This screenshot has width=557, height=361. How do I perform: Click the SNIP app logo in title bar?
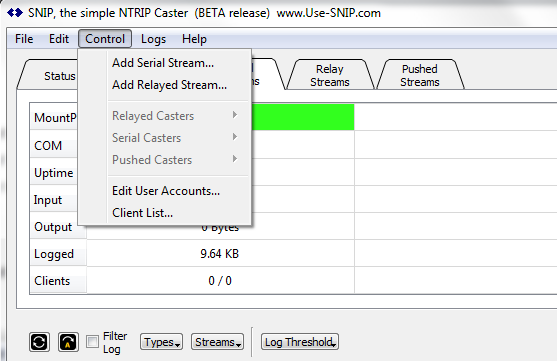tap(15, 13)
